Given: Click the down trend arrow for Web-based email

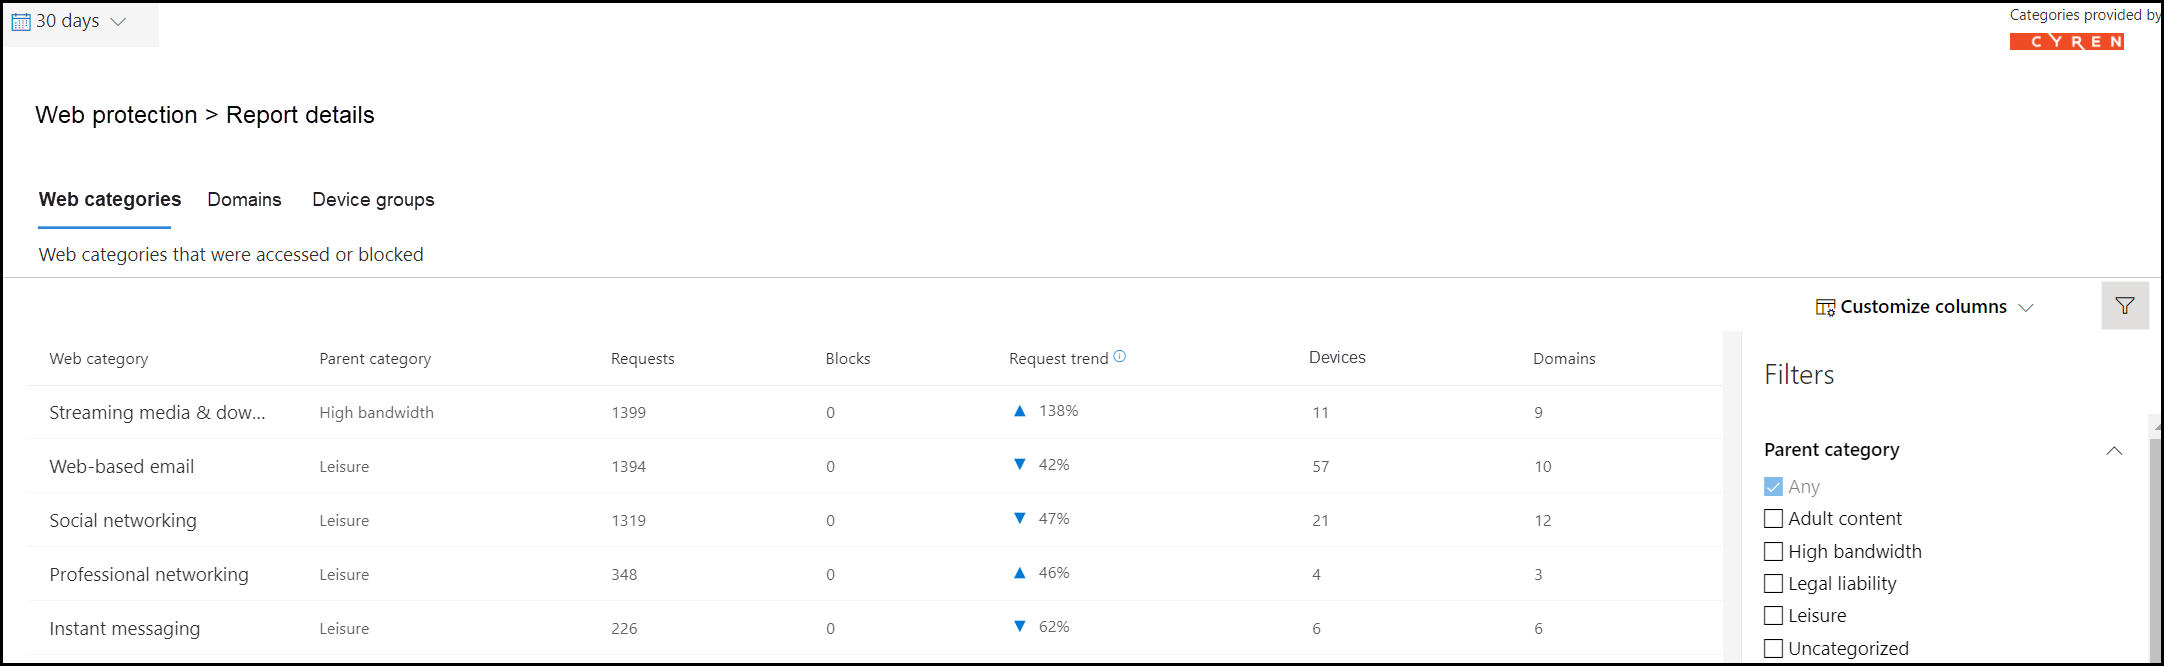Looking at the screenshot, I should point(1019,464).
